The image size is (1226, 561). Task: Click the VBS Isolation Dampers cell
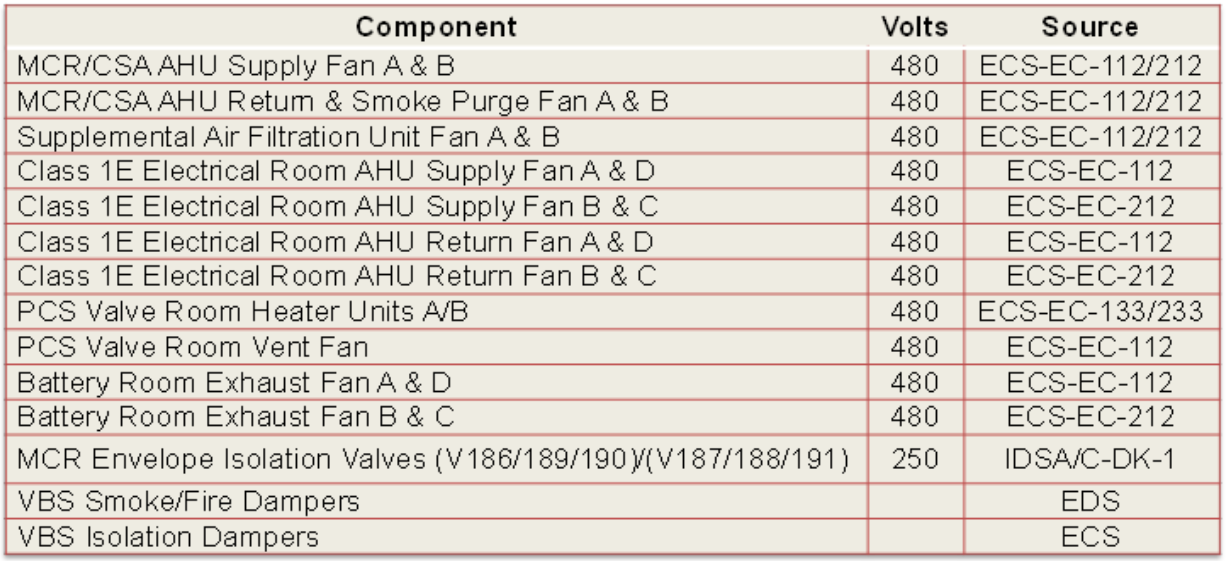(437, 536)
